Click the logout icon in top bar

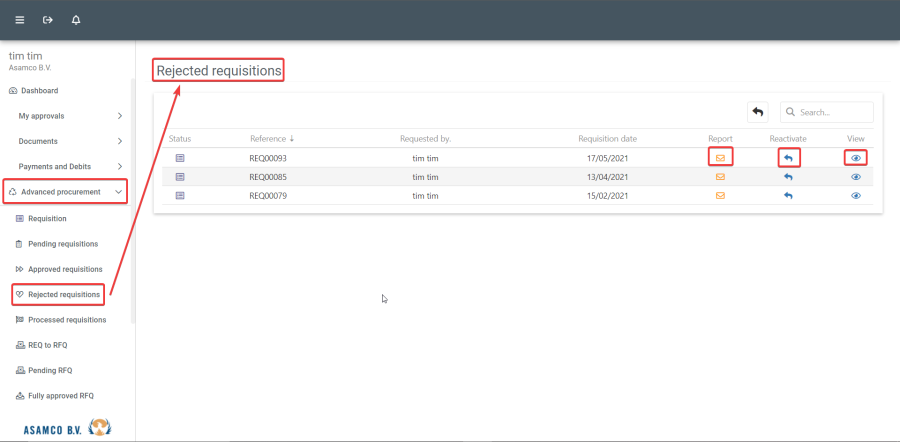pos(47,20)
